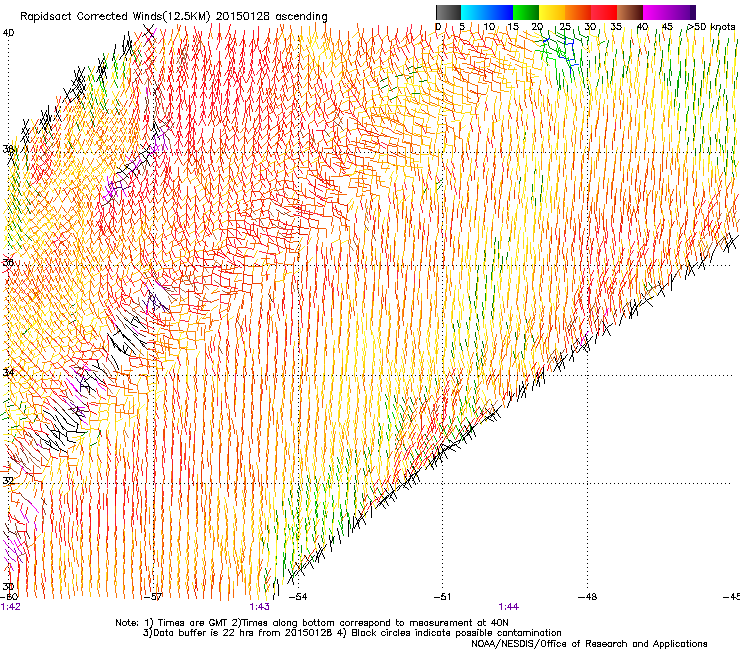Click the purple time label '1:44'
Viewport: 740px width, 650px height.
(508, 607)
